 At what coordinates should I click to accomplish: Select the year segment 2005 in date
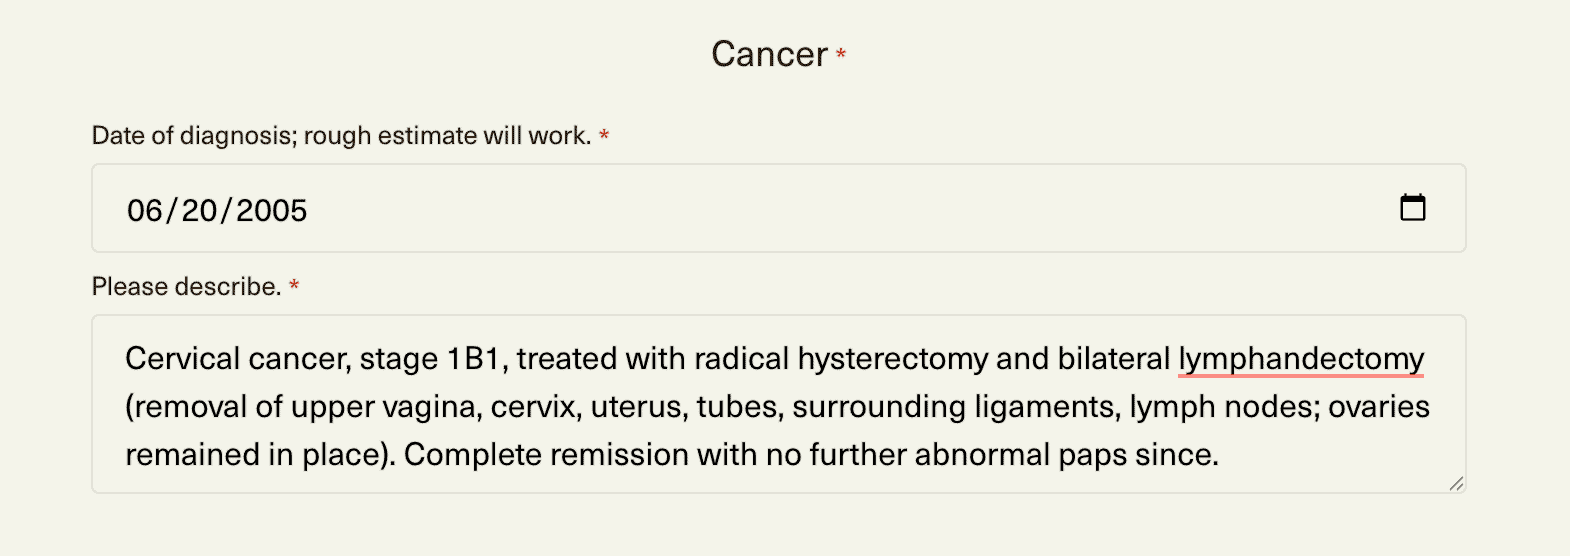[271, 210]
